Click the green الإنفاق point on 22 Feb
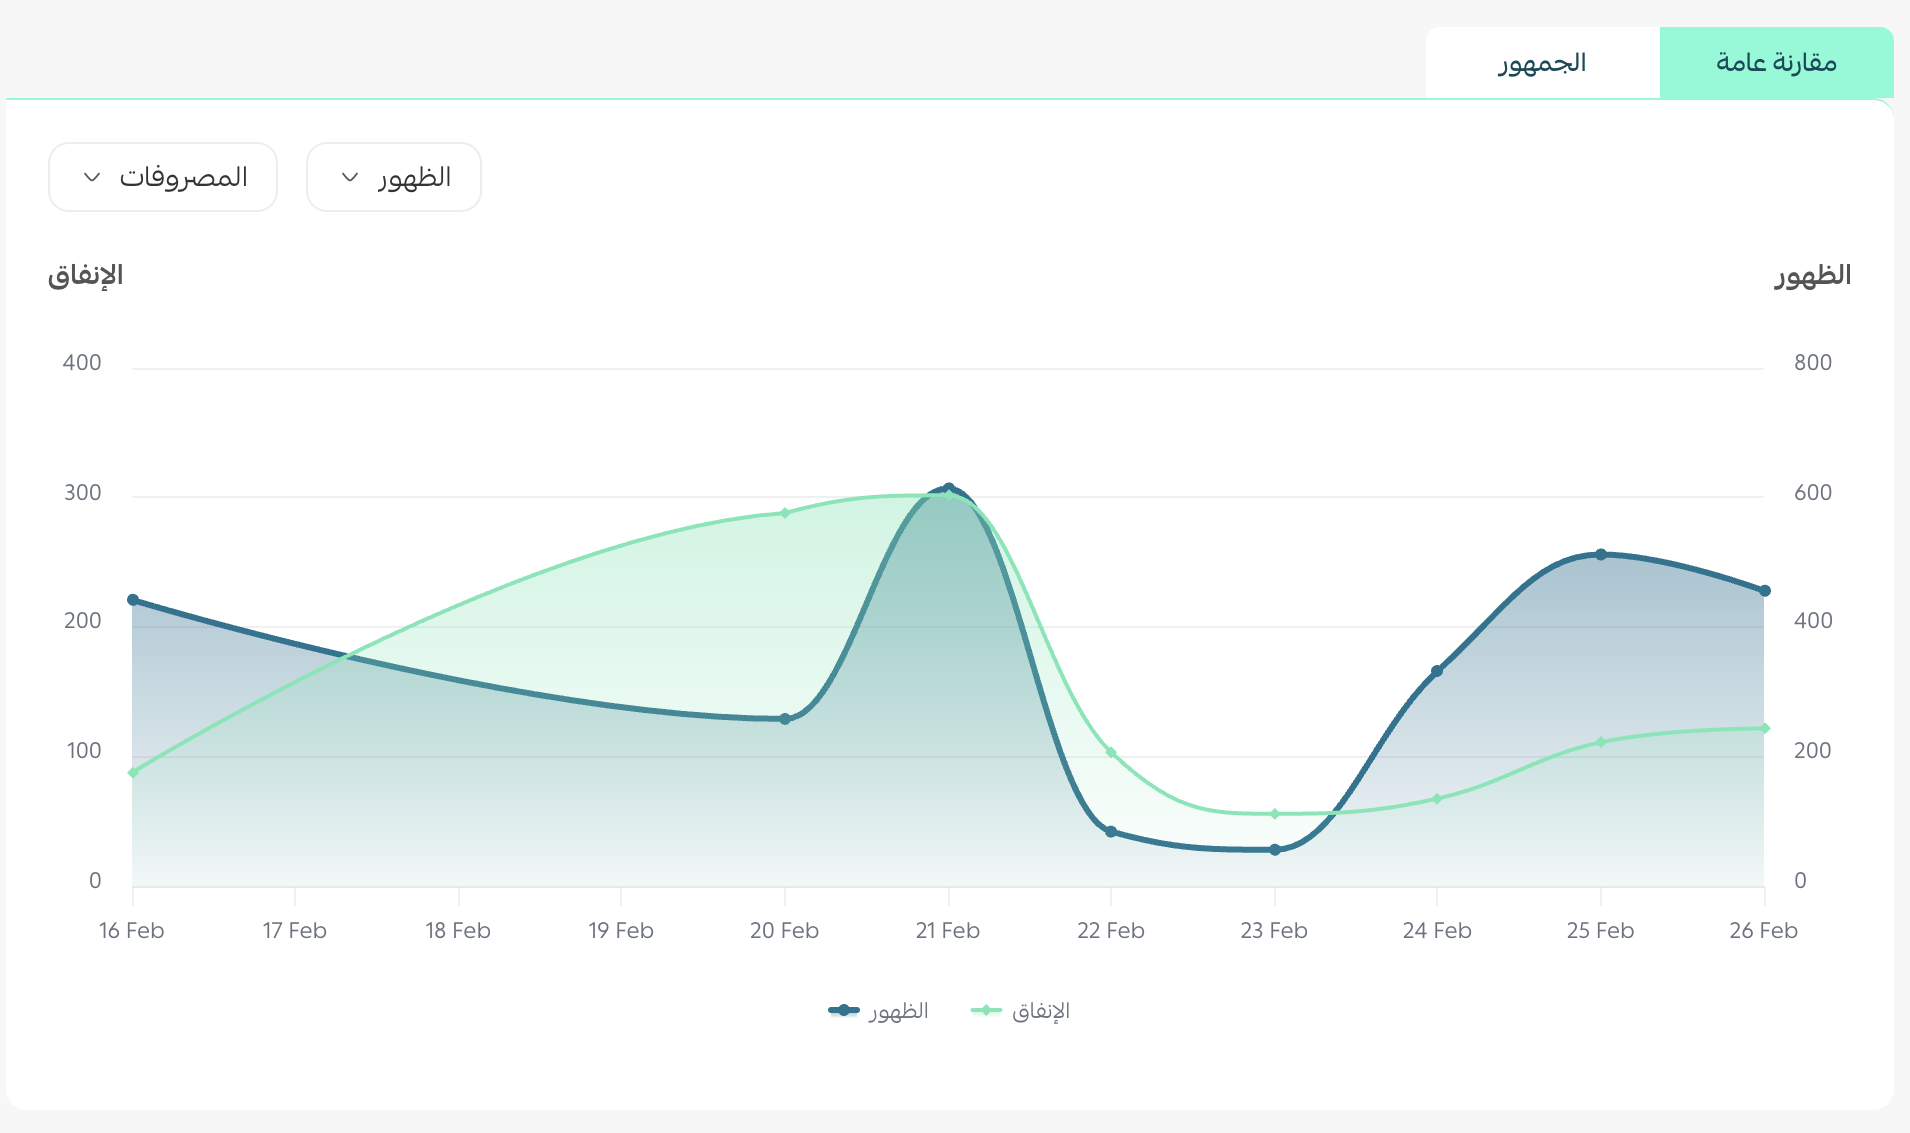Screen dimensions: 1910x1133 [1111, 753]
